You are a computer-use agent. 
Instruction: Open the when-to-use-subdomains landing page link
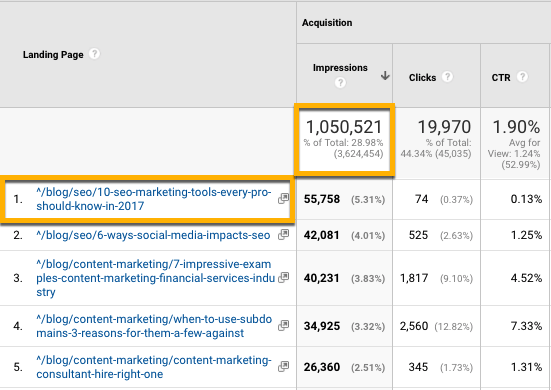pyautogui.click(x=154, y=326)
